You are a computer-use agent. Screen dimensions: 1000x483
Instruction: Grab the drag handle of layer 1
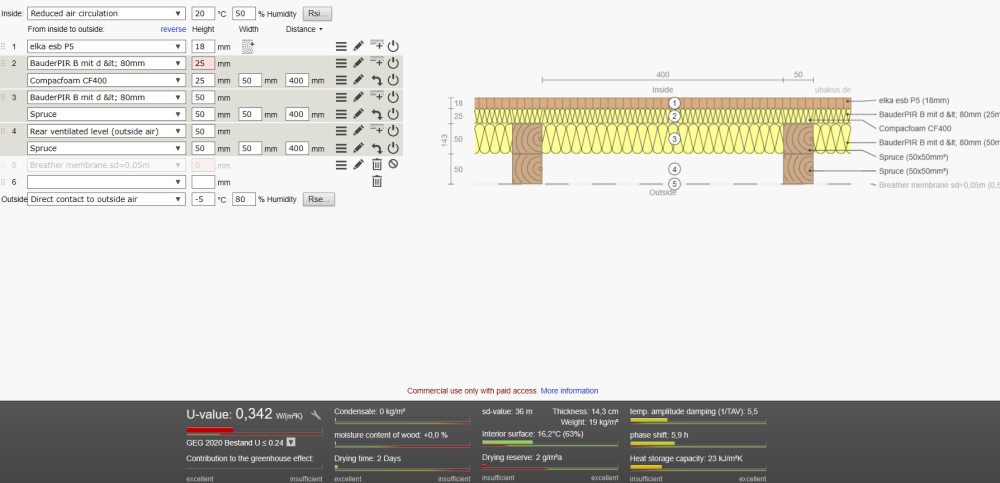(x=3, y=47)
